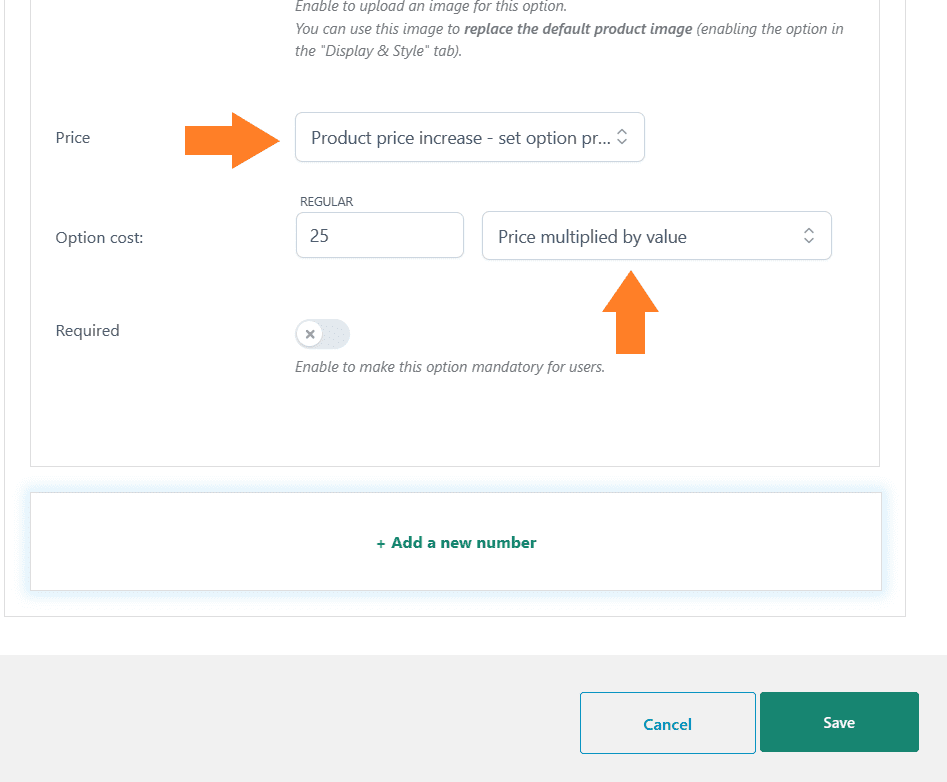Click the chevron arrows on Price dropdown

point(621,136)
